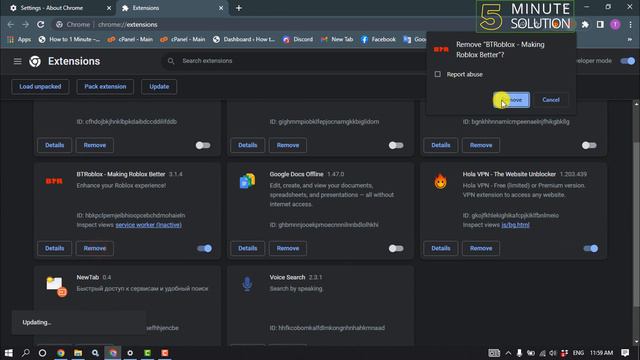Toggle extension with ID starting cfhdojbk
Screen dimensions: 640x360
click(203, 145)
